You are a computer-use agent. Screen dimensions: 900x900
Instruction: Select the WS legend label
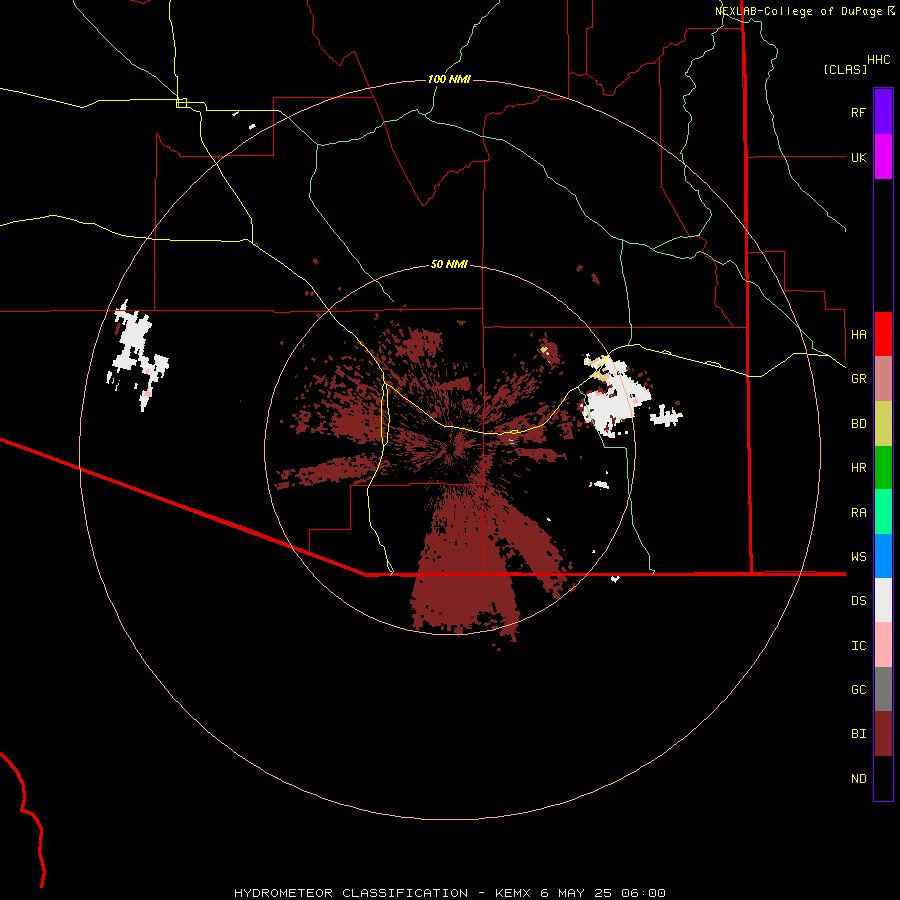pos(858,557)
